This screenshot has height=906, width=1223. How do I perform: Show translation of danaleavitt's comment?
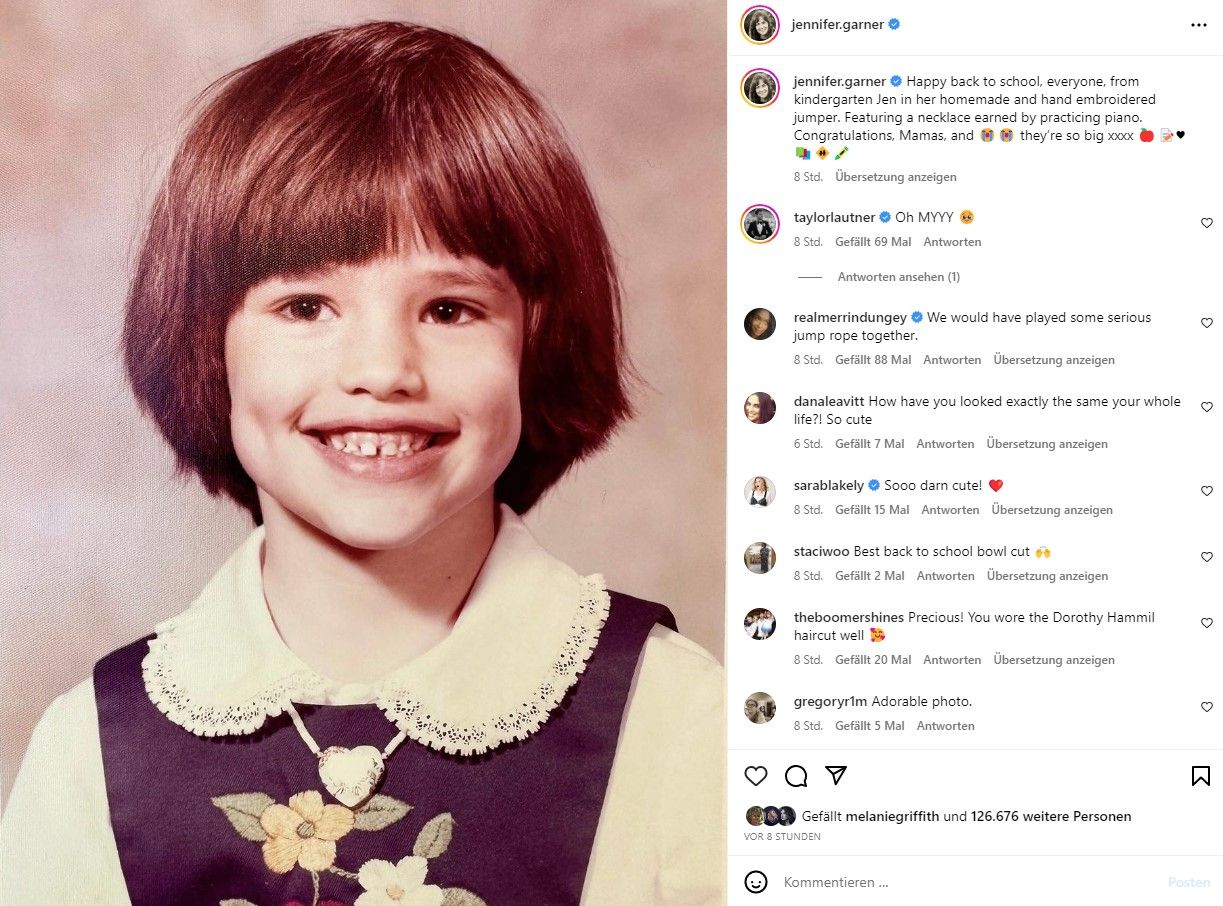coord(1047,444)
